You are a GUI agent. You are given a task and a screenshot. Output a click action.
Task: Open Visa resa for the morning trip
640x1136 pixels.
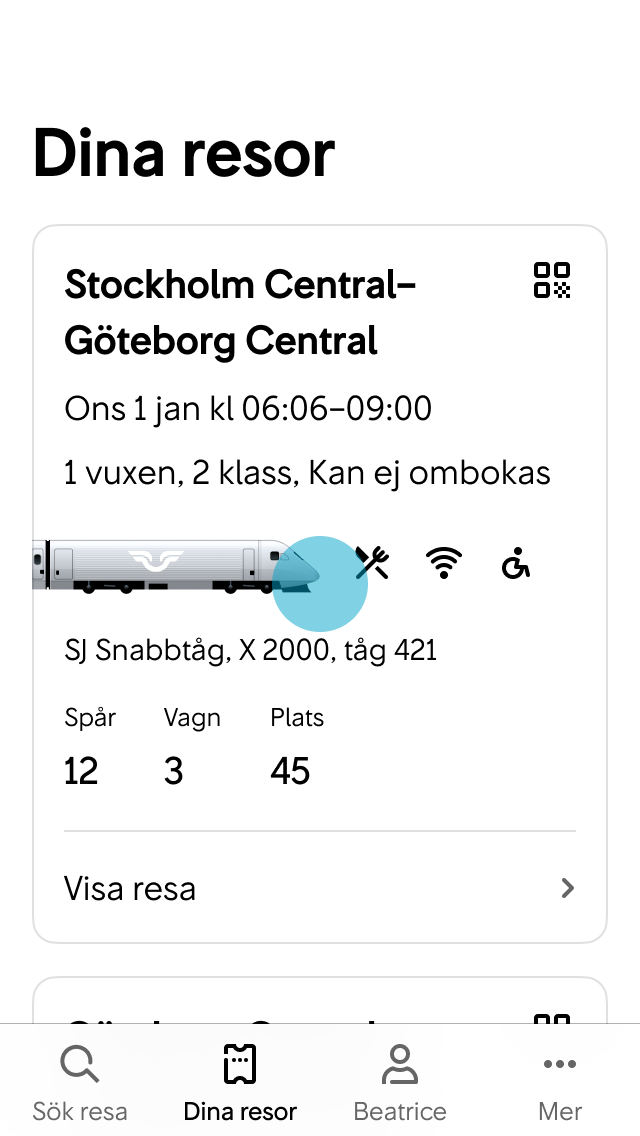[x=129, y=888]
